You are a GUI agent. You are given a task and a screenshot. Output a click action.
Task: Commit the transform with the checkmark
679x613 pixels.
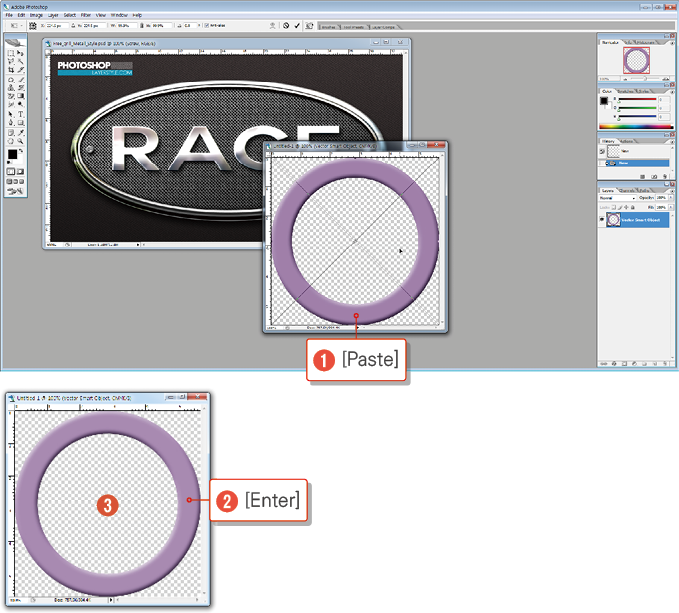(x=297, y=26)
